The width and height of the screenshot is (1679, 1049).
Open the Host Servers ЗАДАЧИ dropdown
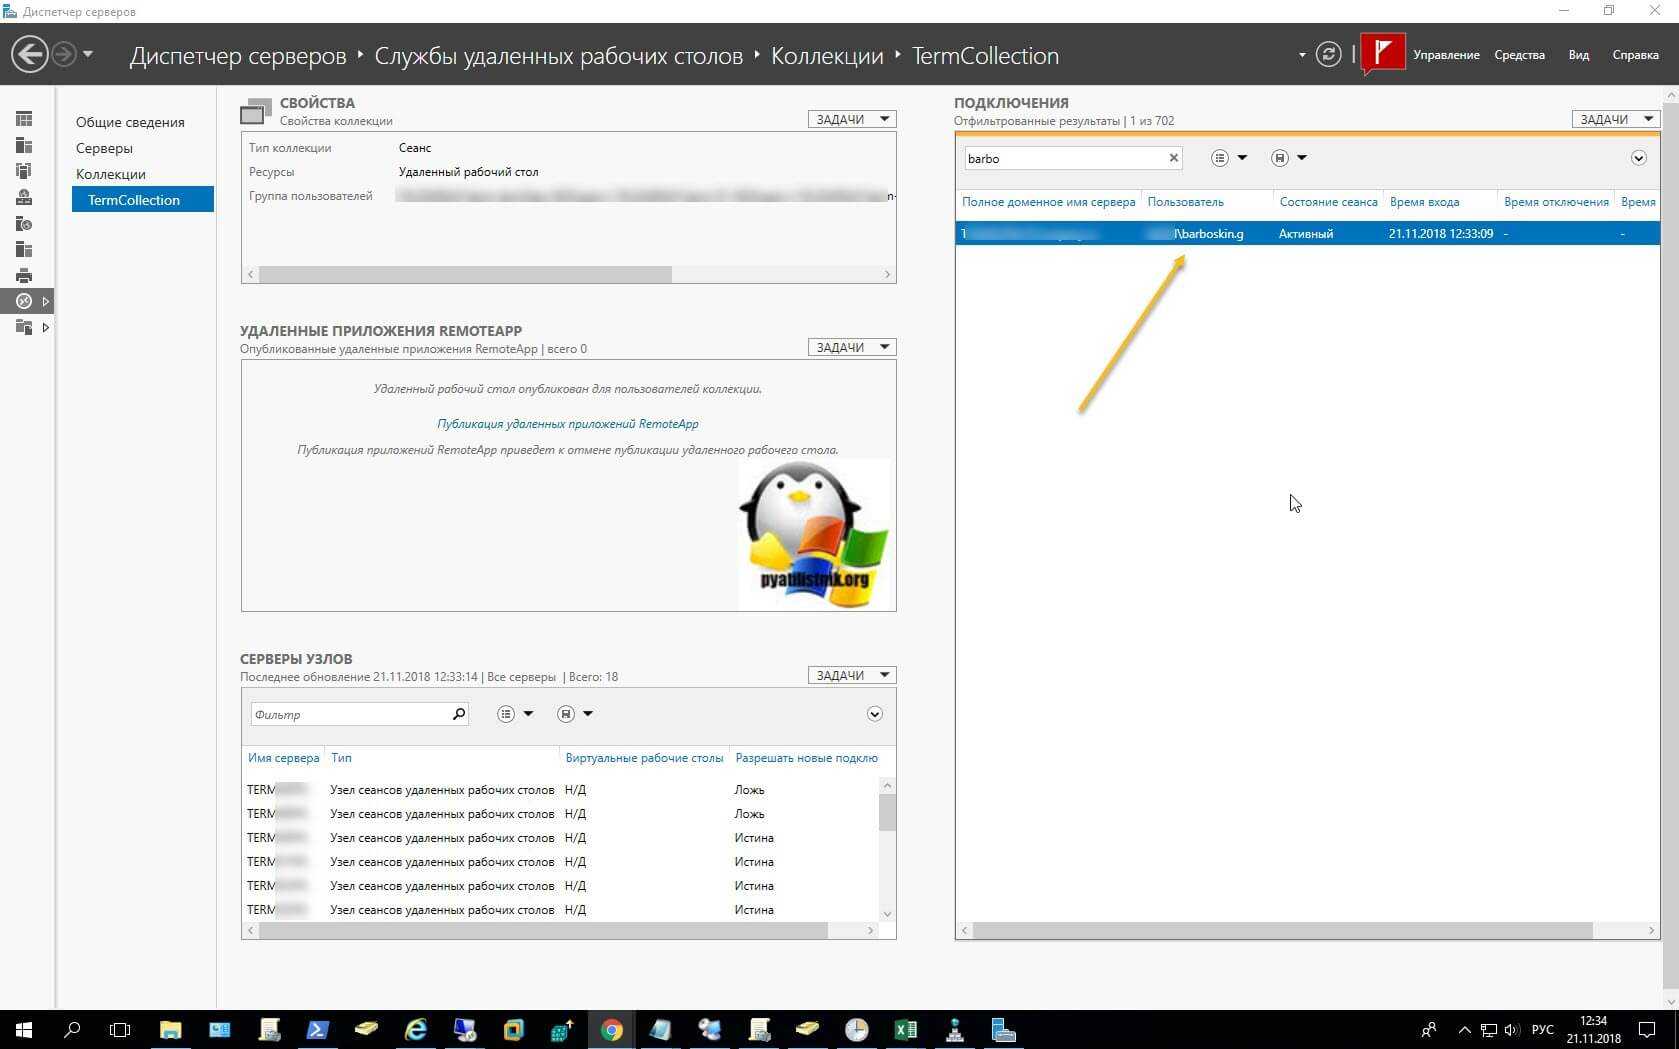[852, 675]
